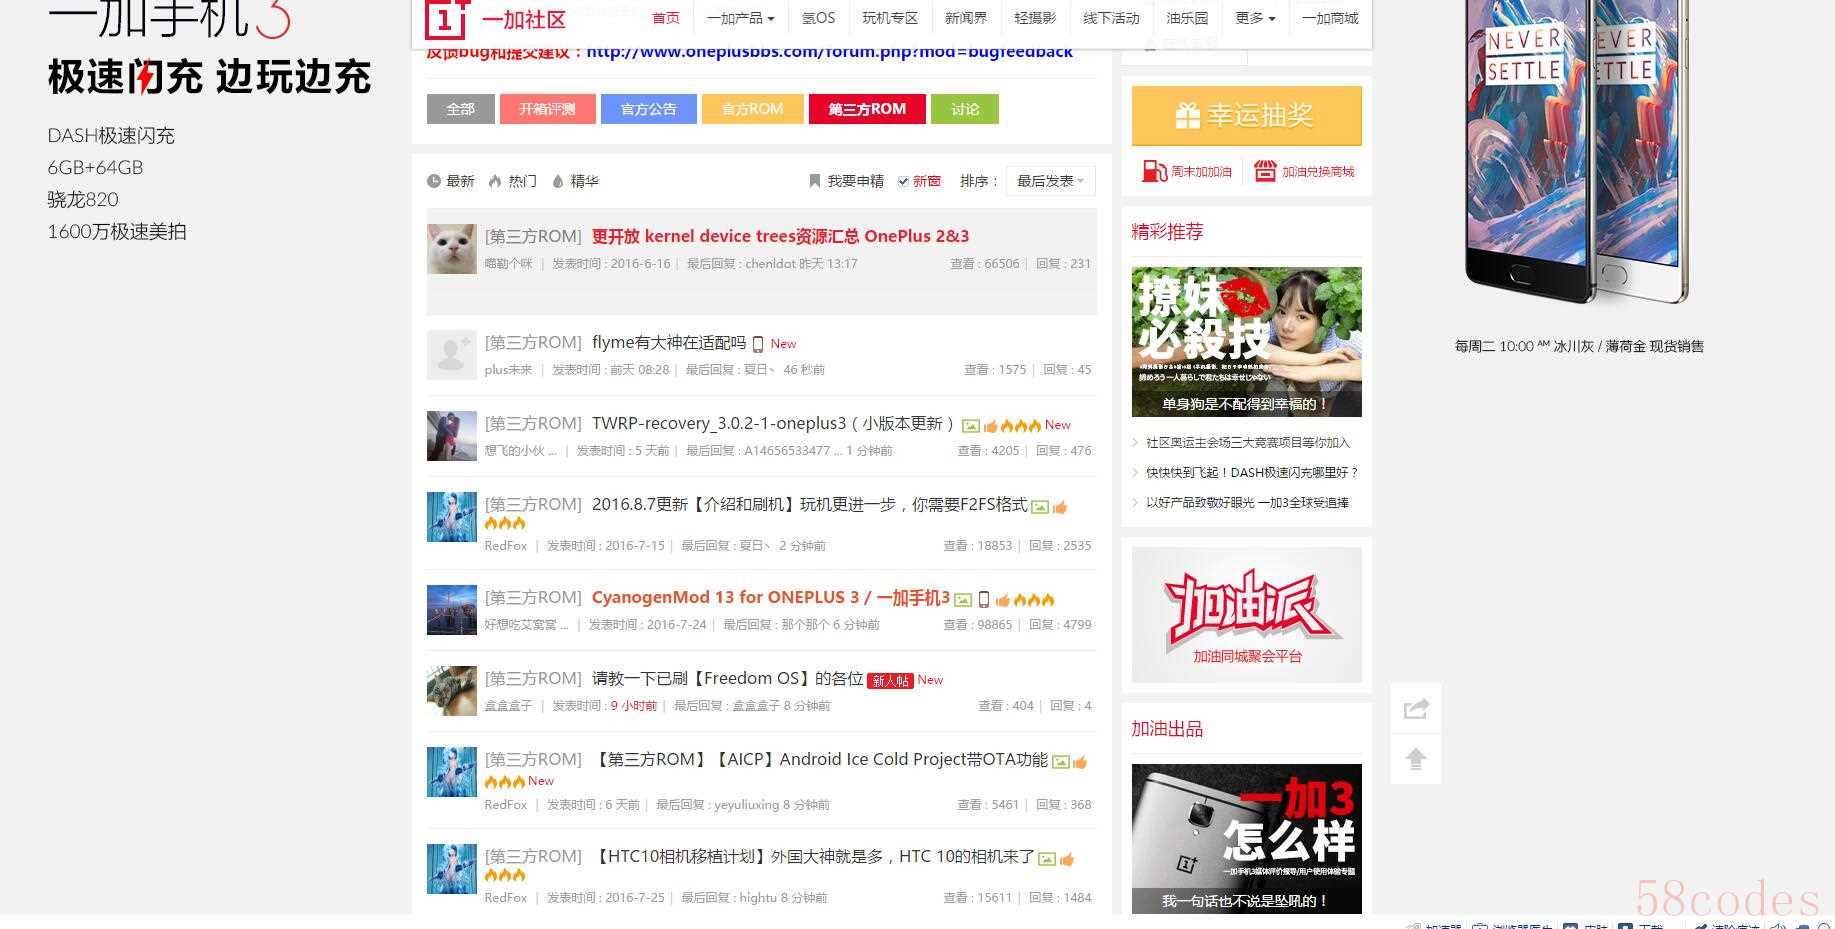
Task: Open the 撩妹必殺技 recommendation banner
Action: (1247, 342)
